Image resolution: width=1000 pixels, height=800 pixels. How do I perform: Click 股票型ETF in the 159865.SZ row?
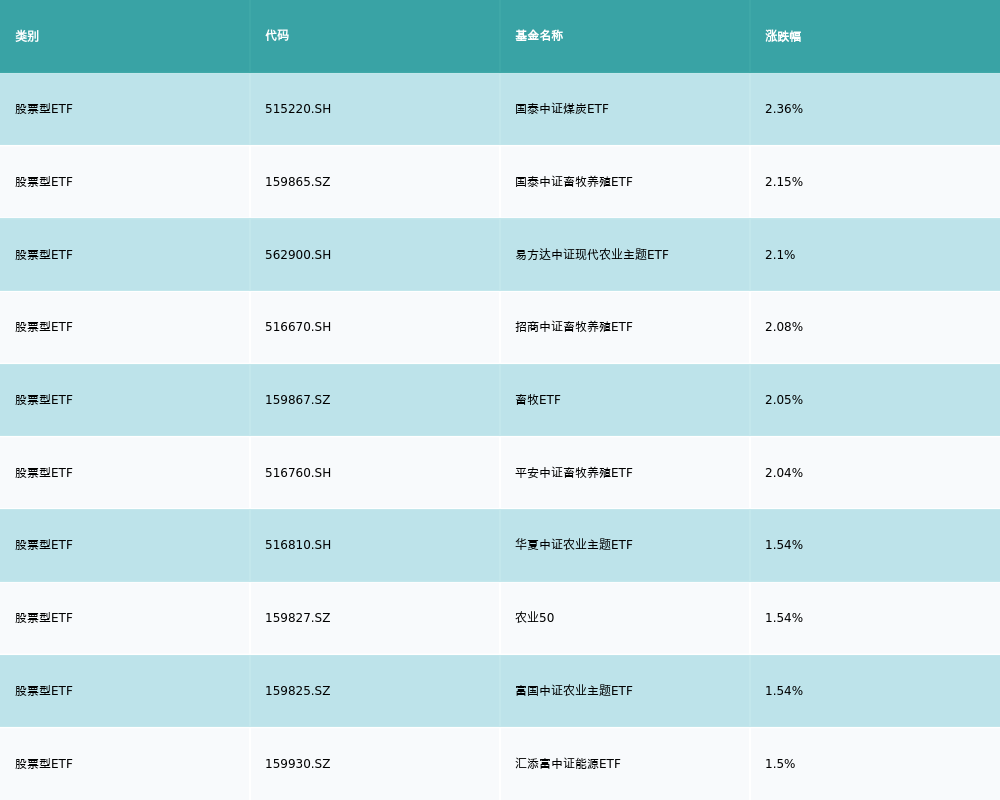coord(44,182)
